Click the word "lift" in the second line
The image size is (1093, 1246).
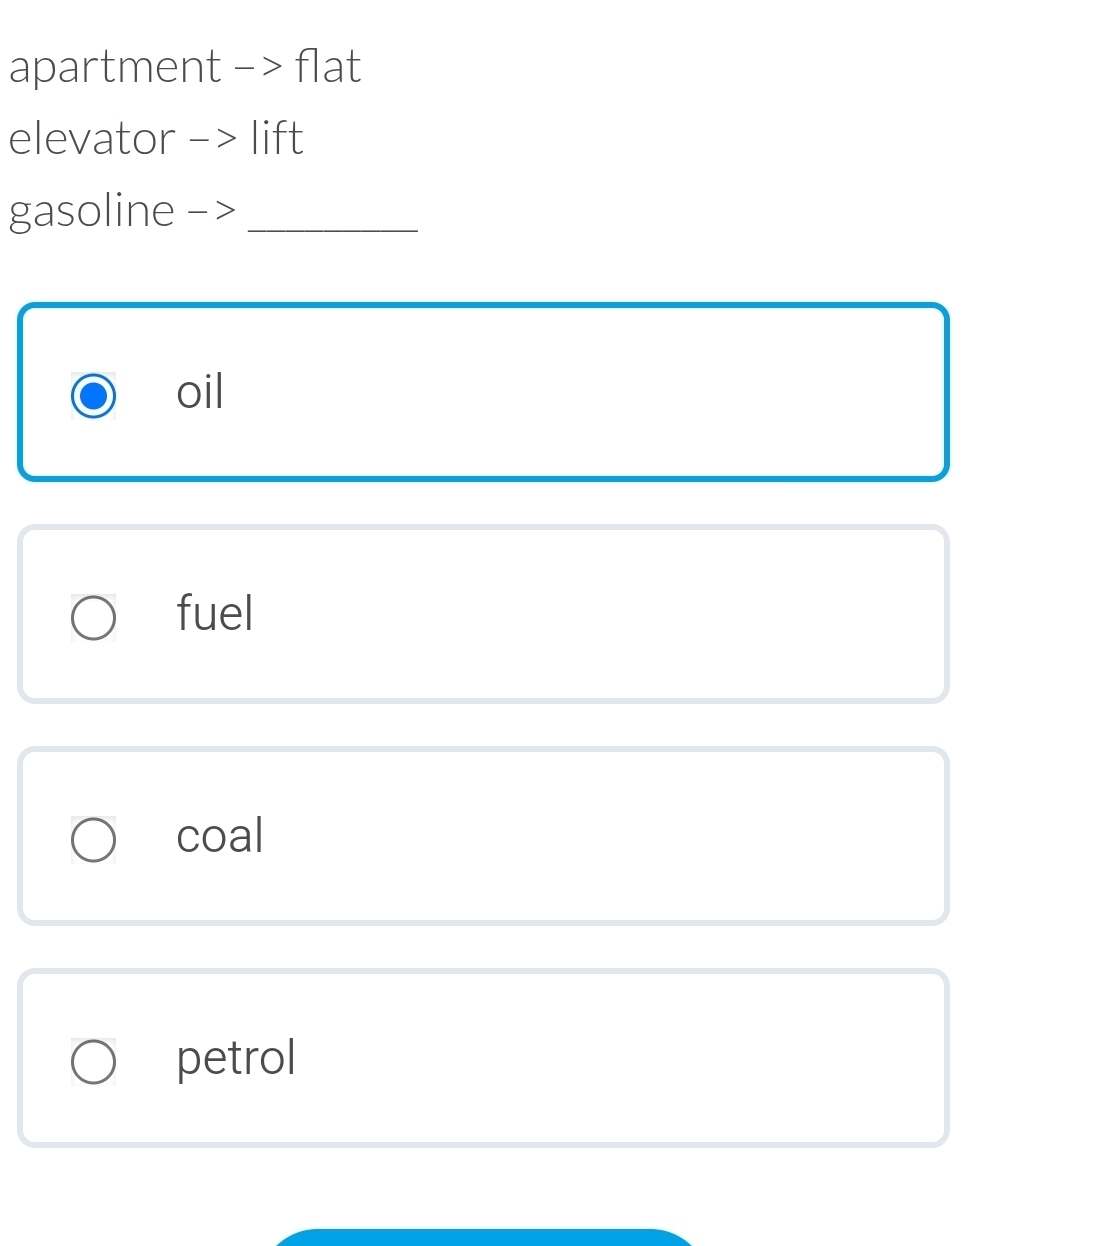pos(277,138)
